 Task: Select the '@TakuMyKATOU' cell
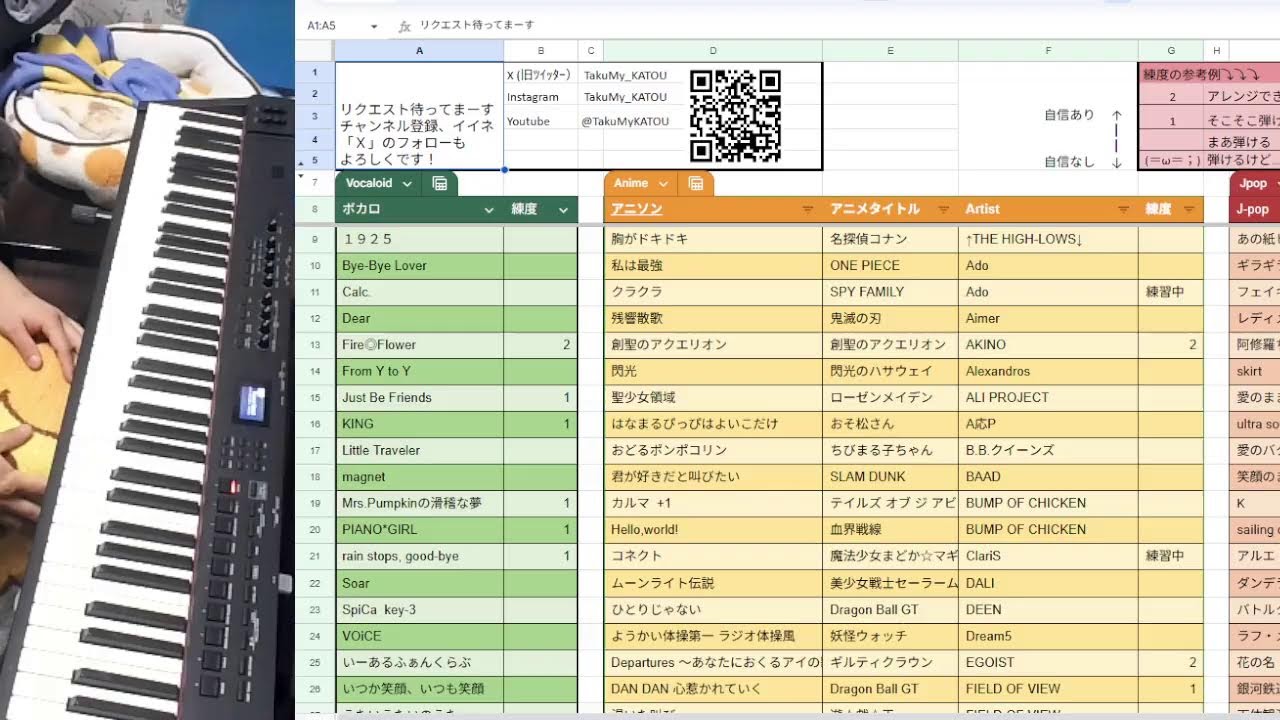click(x=625, y=121)
